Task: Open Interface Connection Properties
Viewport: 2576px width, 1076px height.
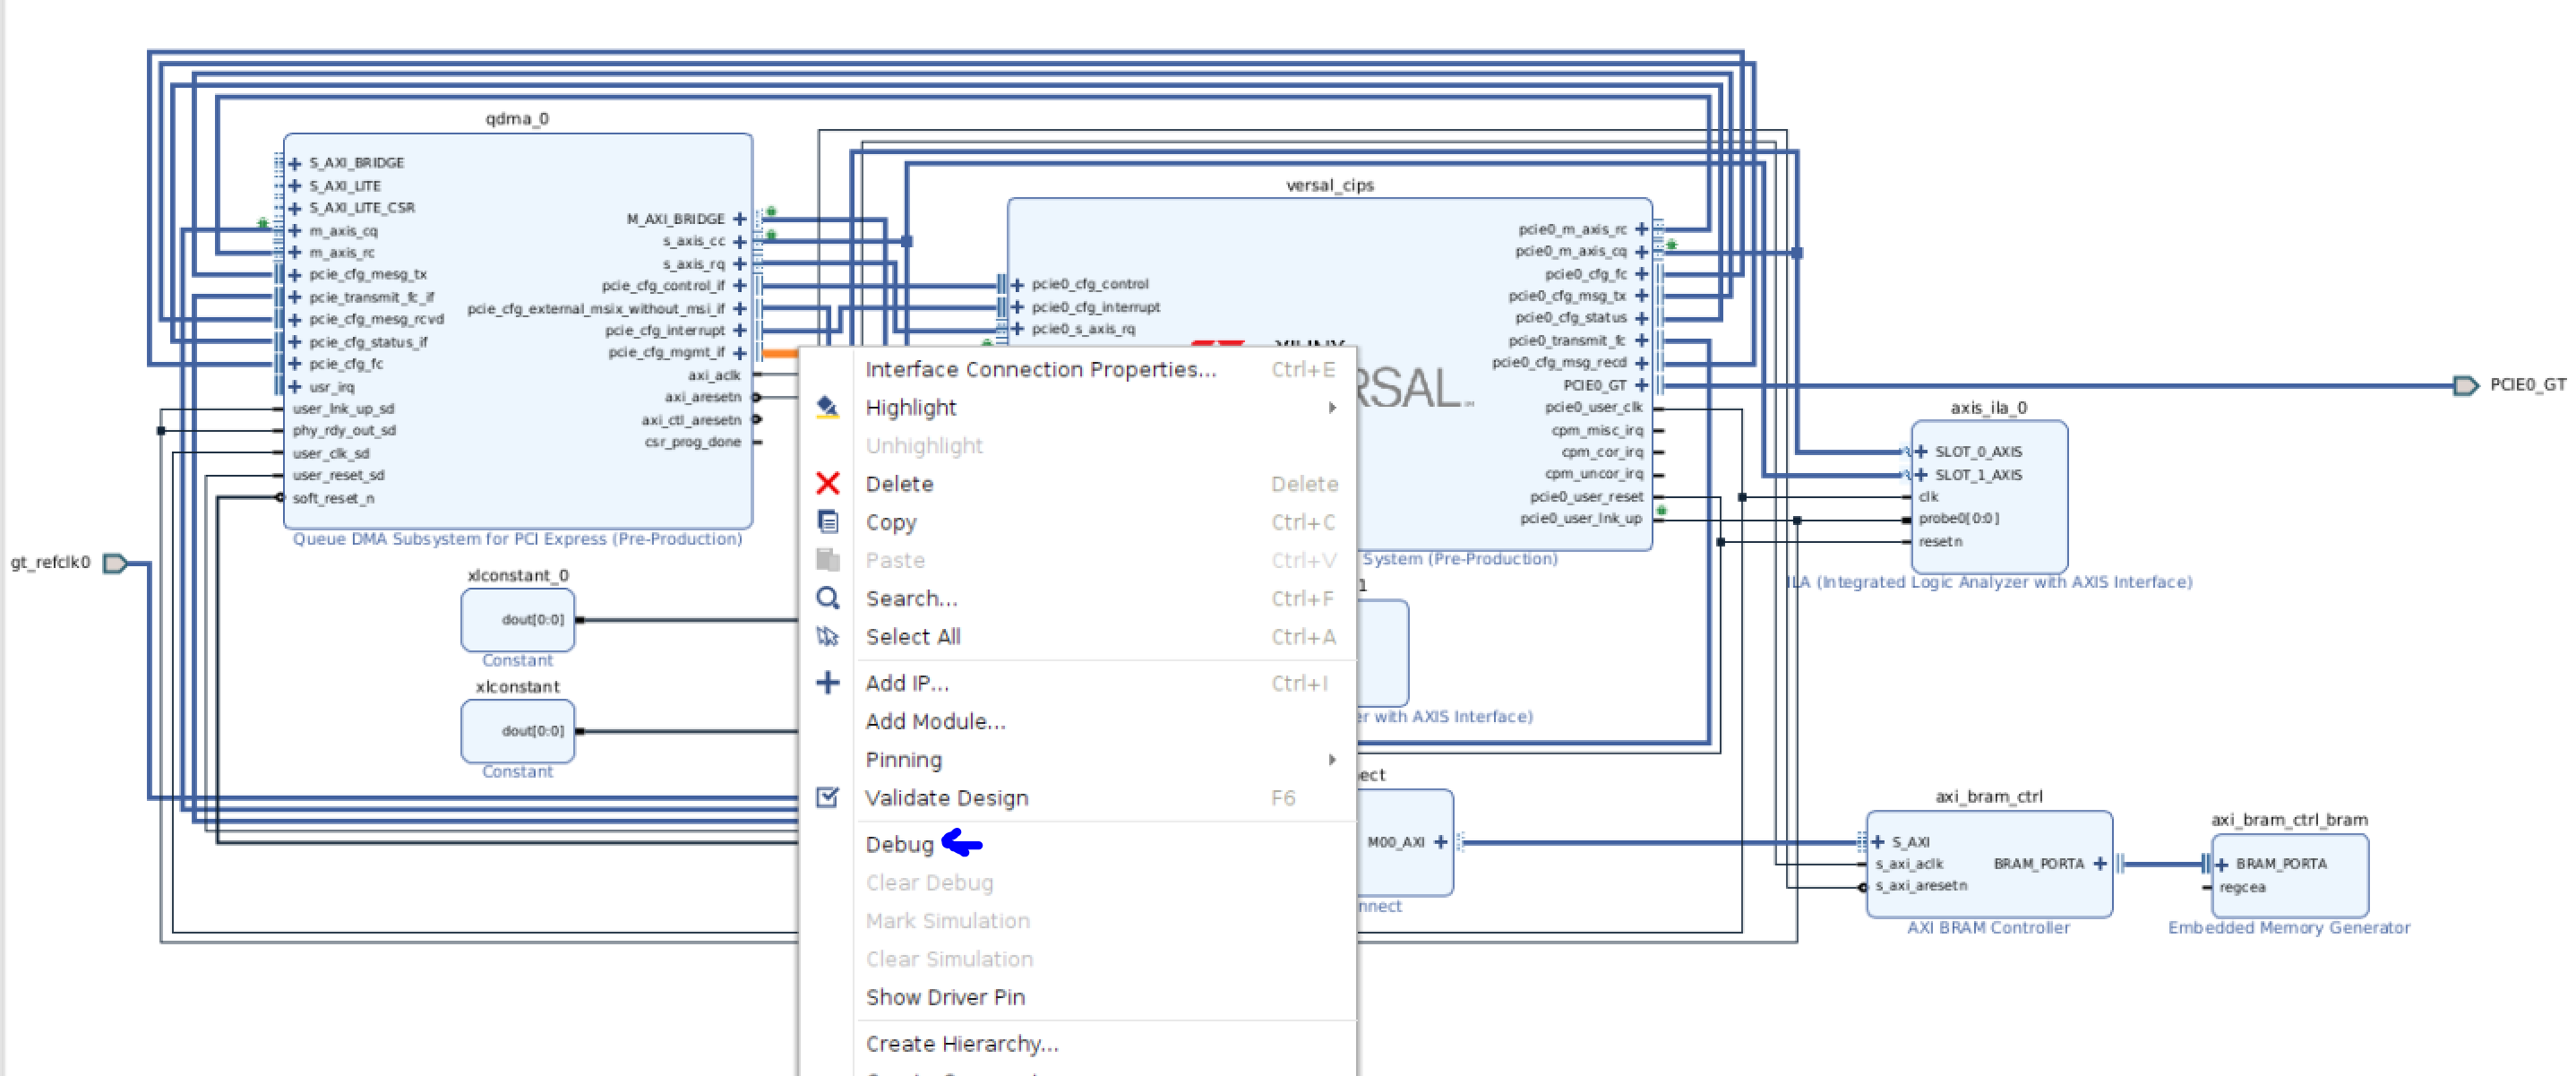Action: (1041, 369)
